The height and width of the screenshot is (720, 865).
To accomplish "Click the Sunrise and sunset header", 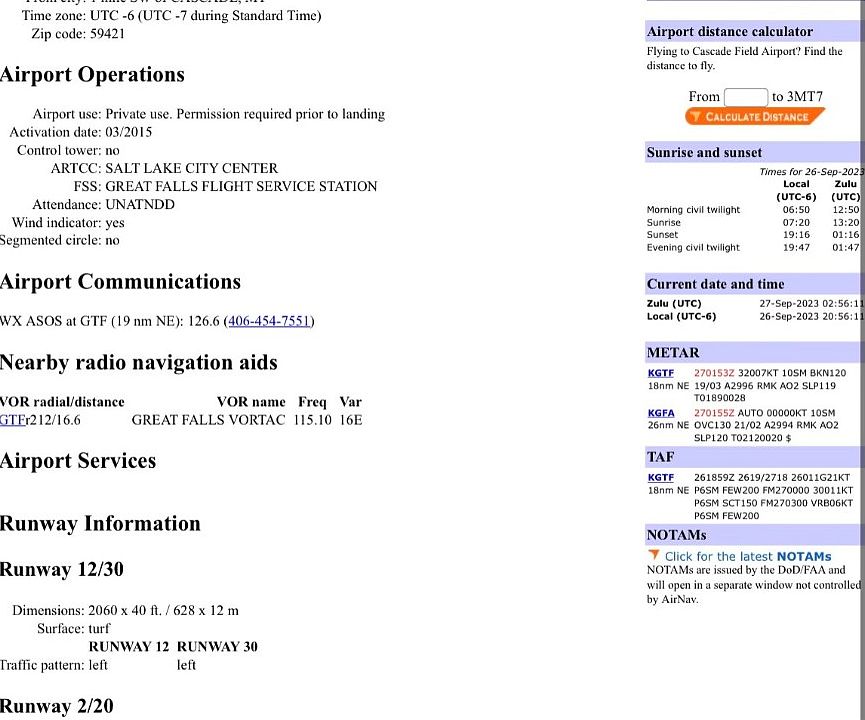I will (704, 152).
